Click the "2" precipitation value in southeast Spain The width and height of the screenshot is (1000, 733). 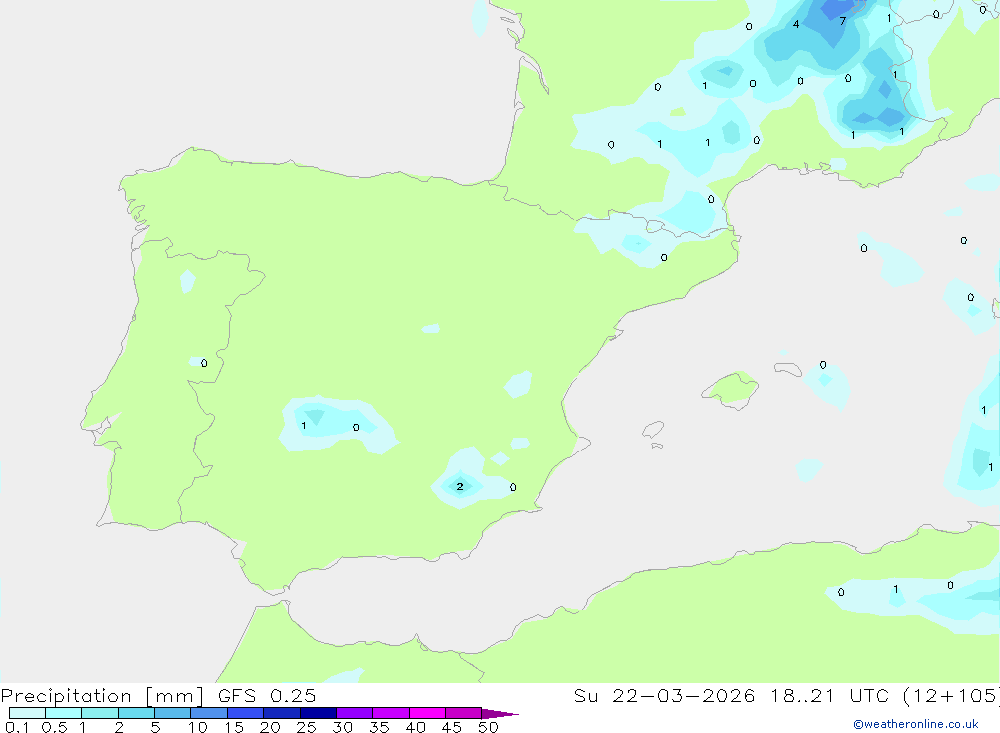460,487
